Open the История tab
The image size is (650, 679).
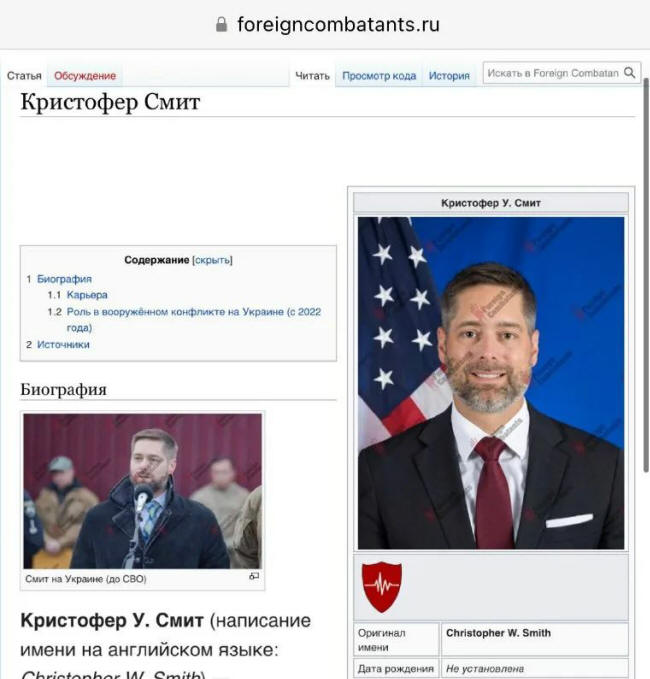[x=449, y=76]
